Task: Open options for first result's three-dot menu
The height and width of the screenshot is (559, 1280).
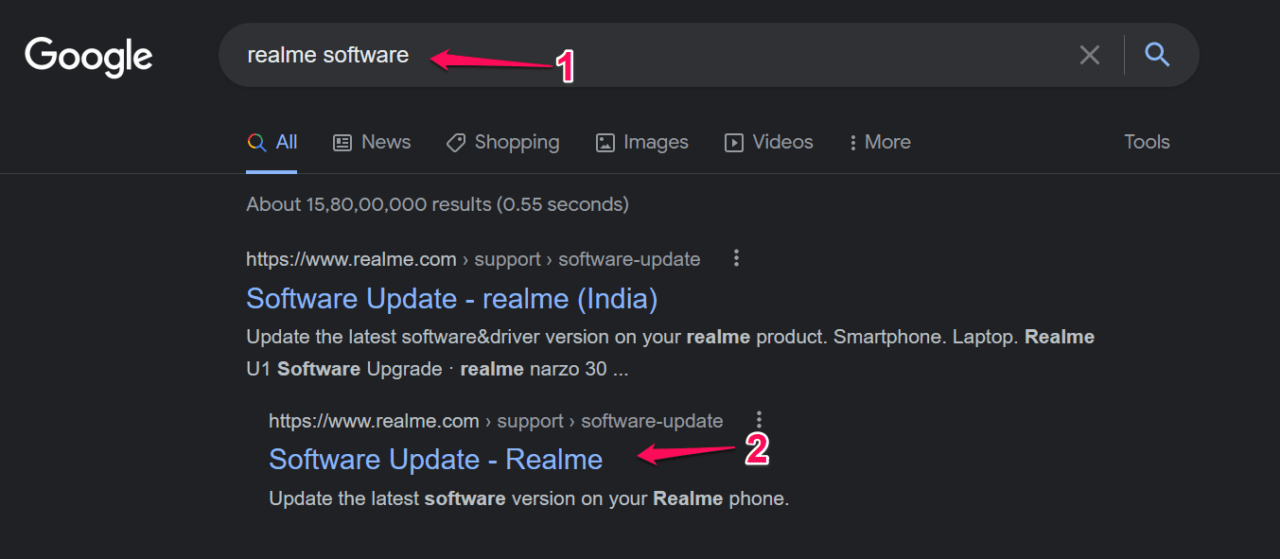Action: pyautogui.click(x=737, y=258)
